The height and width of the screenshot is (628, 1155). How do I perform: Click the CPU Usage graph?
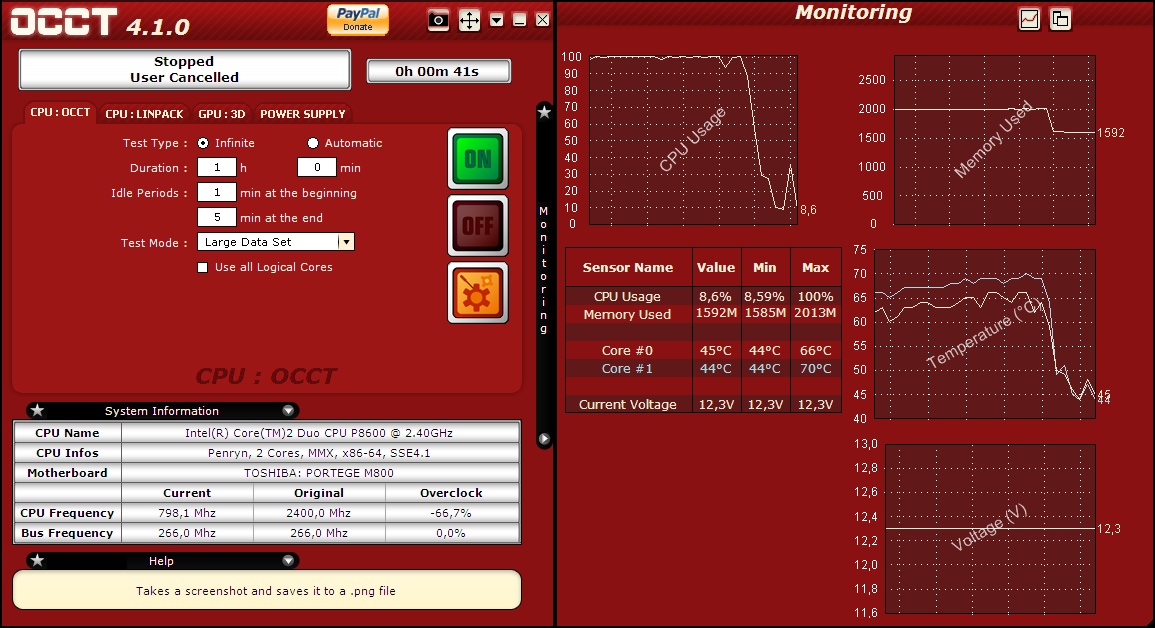pyautogui.click(x=693, y=140)
